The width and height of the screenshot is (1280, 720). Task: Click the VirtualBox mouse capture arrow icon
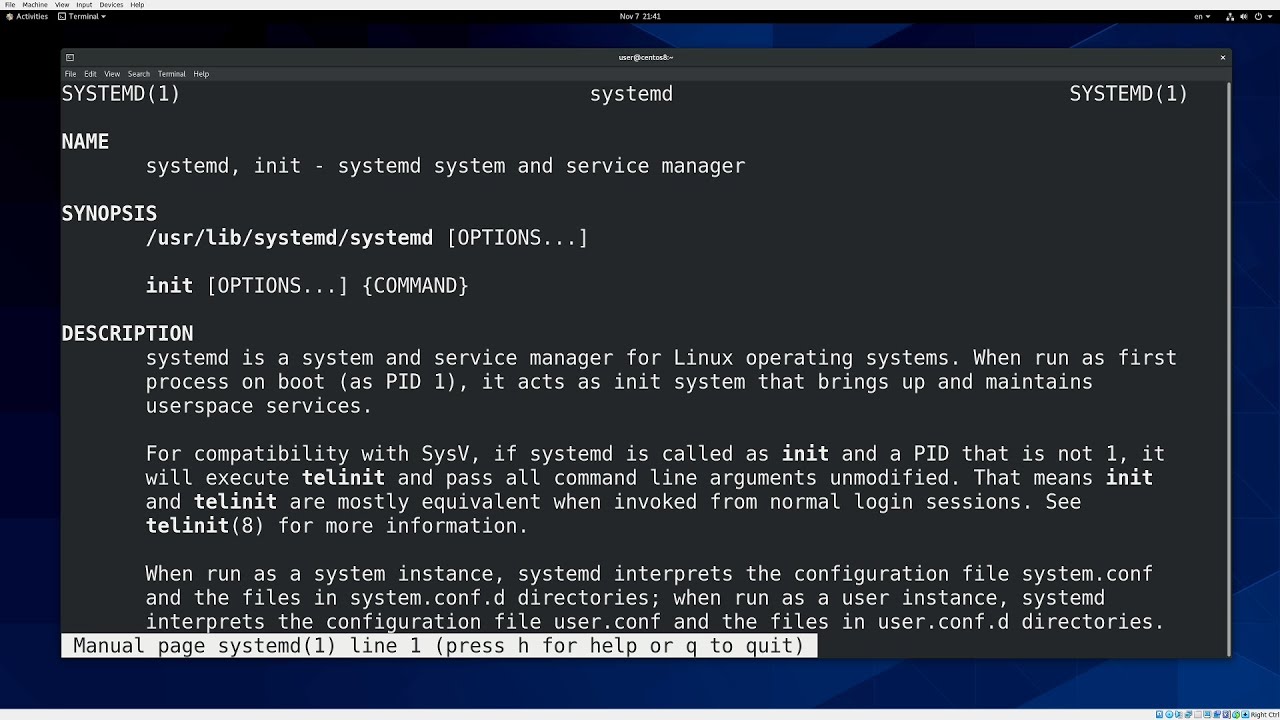pyautogui.click(x=1245, y=714)
